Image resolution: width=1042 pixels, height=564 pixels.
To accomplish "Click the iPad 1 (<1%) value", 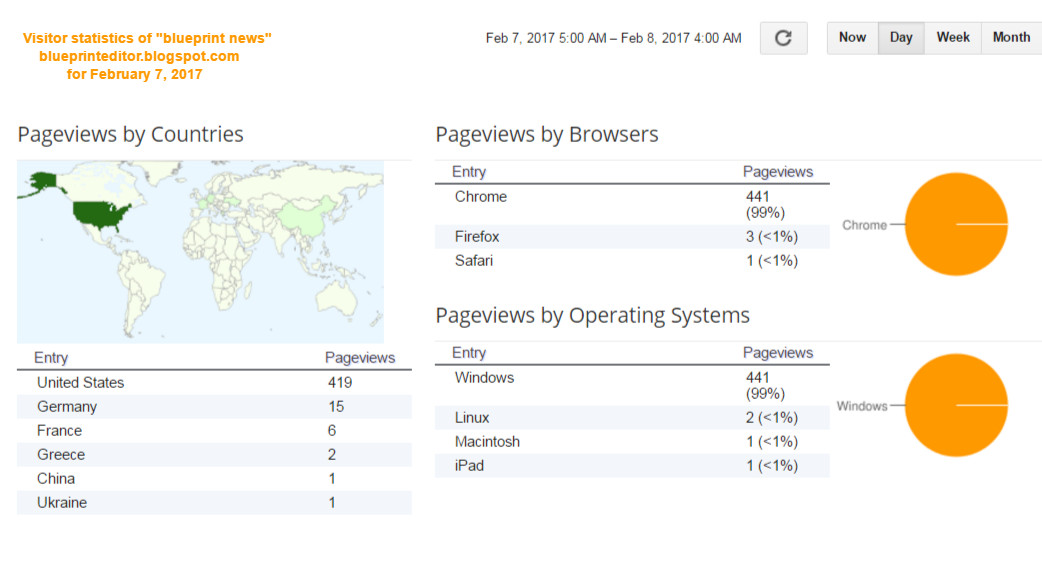I will (x=772, y=465).
